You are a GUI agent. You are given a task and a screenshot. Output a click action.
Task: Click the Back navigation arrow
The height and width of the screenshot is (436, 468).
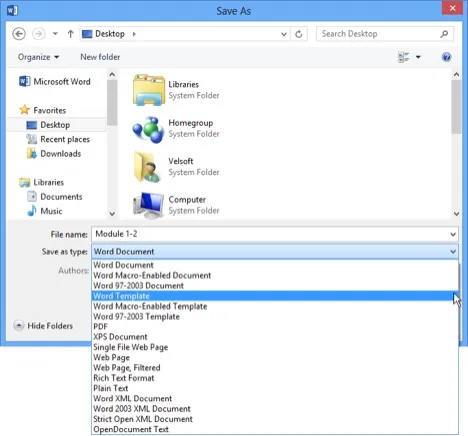[19, 34]
